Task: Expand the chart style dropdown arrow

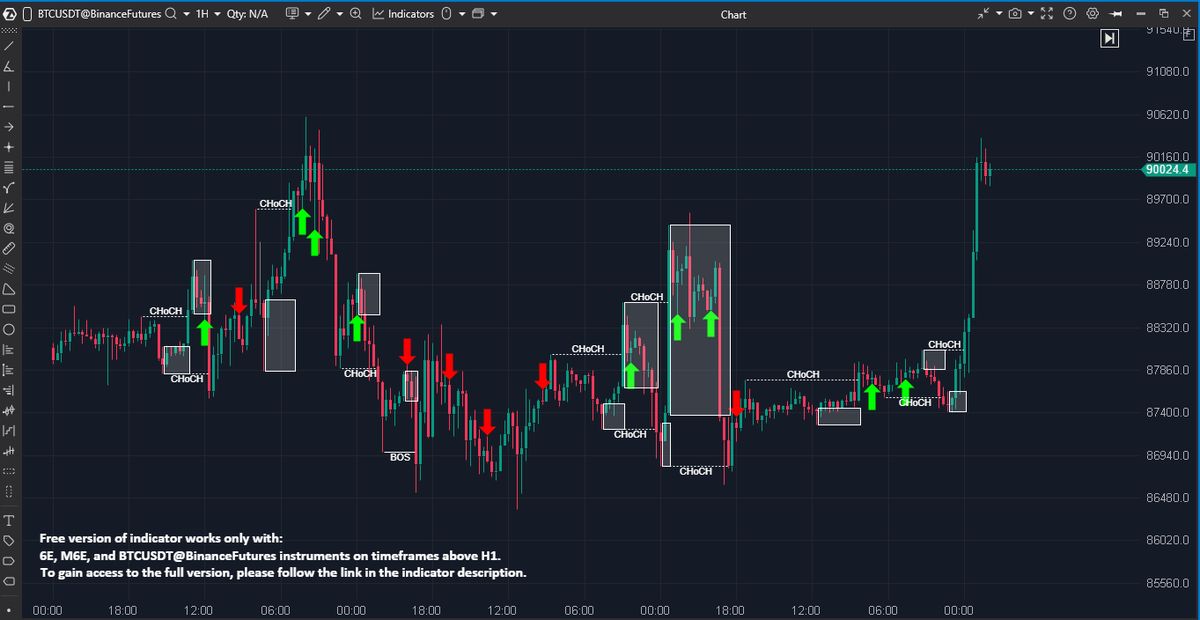Action: pyautogui.click(x=308, y=14)
